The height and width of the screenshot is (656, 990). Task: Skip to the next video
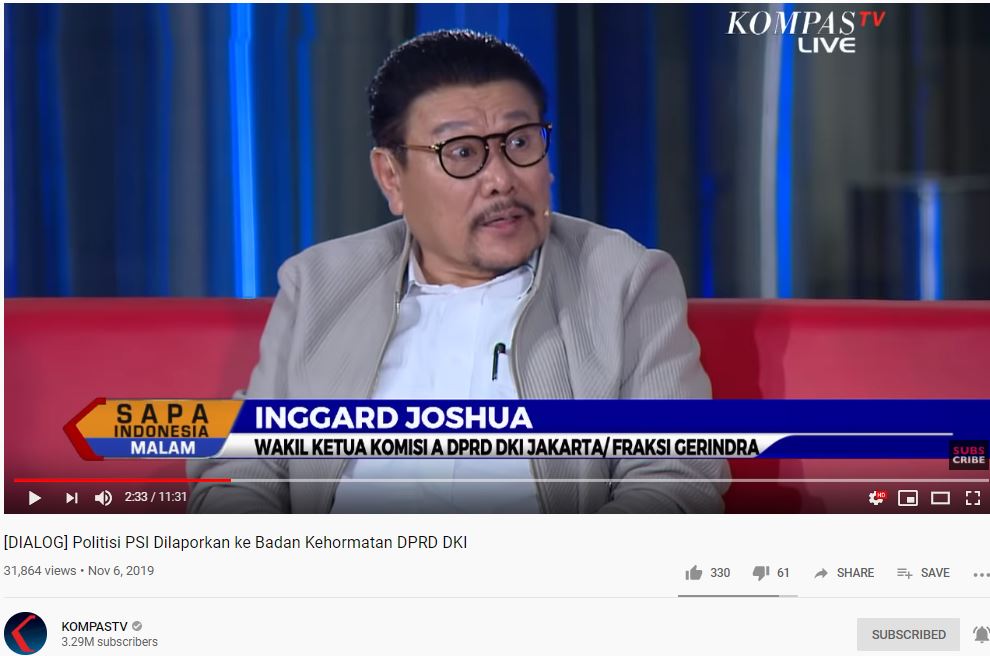point(72,498)
